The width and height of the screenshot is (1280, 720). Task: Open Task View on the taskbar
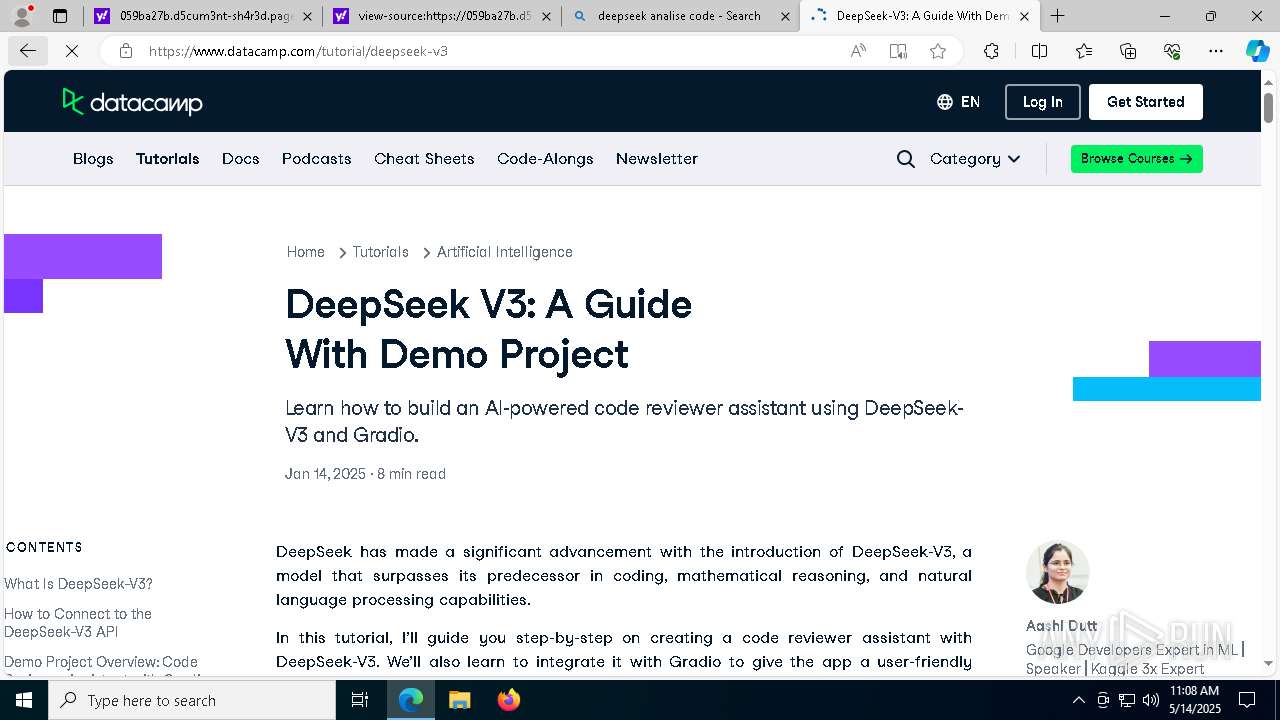(360, 700)
